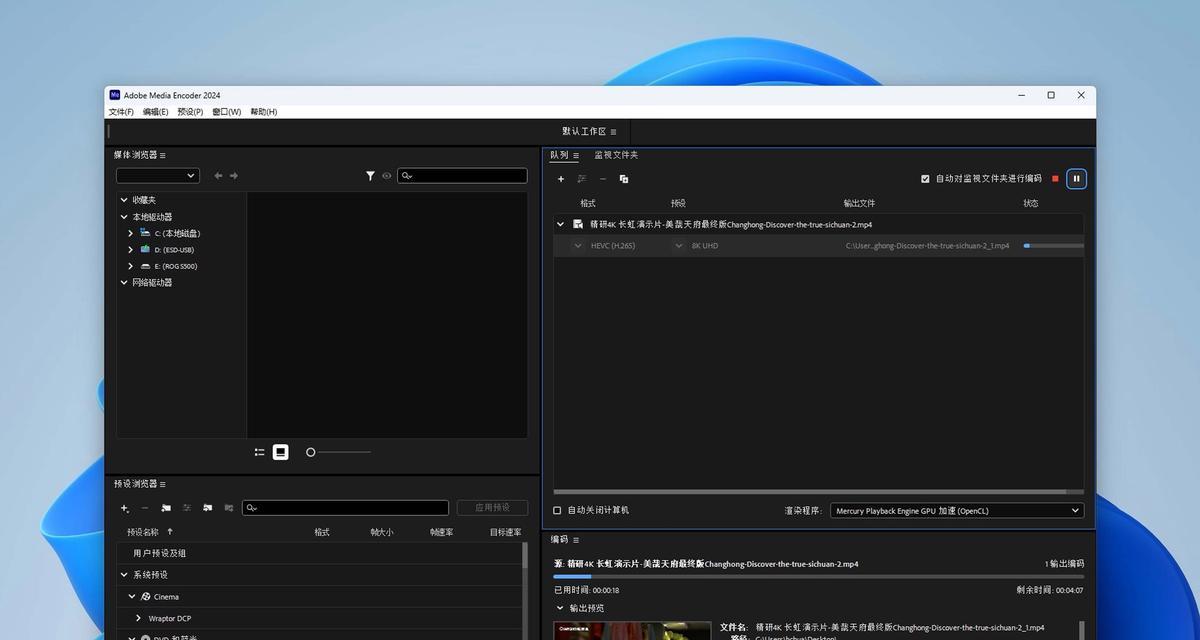Screen dimensions: 1200x640
Task: Go back in the media browser
Action: 218,176
